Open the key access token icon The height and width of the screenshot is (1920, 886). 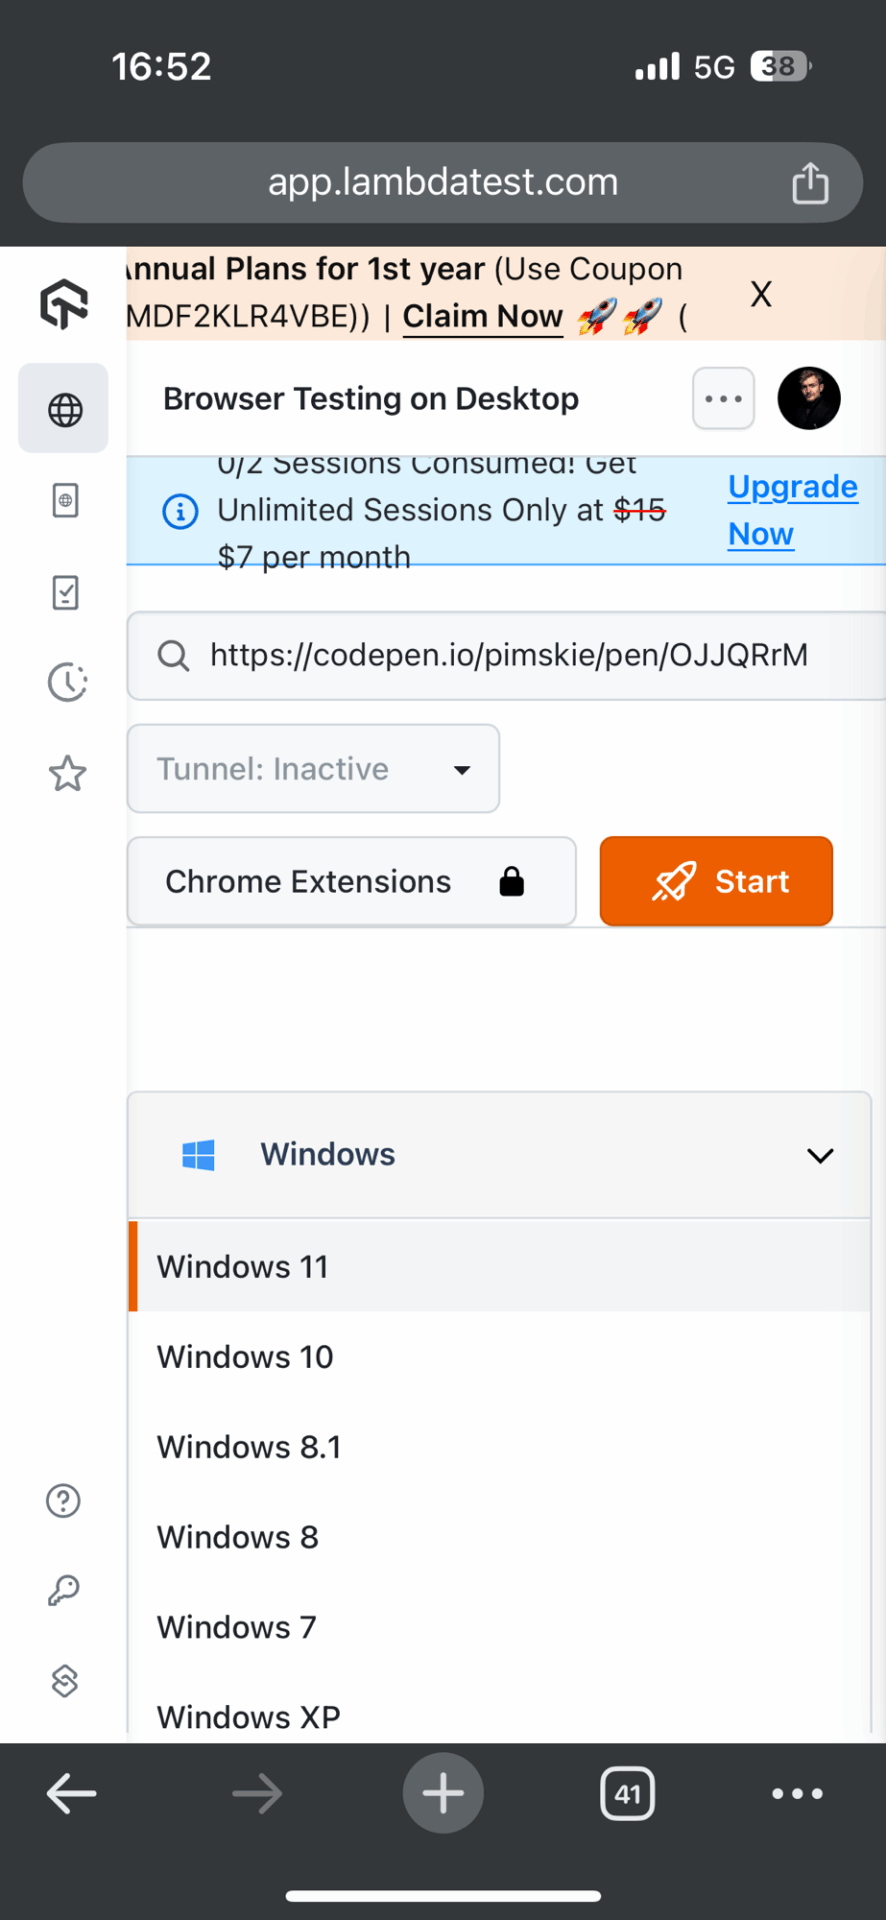64,1590
